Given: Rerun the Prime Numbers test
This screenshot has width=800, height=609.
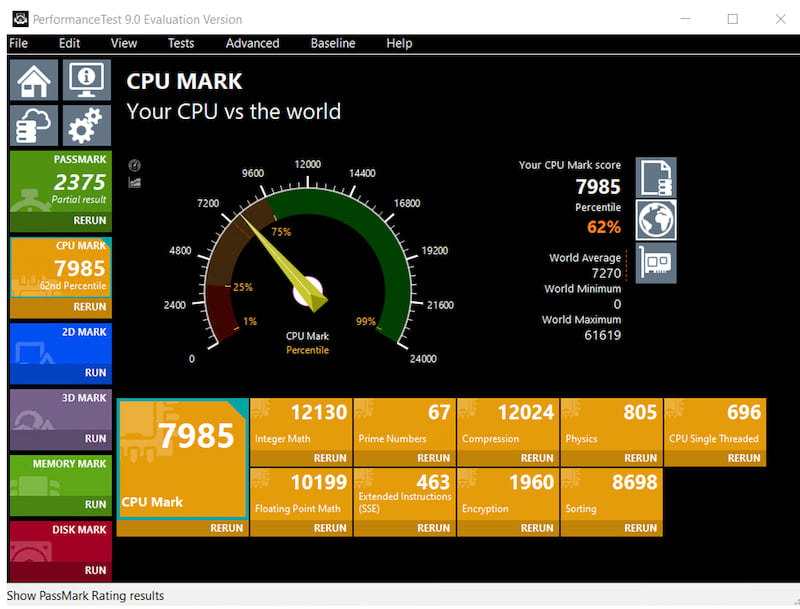Looking at the screenshot, I should [x=405, y=459].
